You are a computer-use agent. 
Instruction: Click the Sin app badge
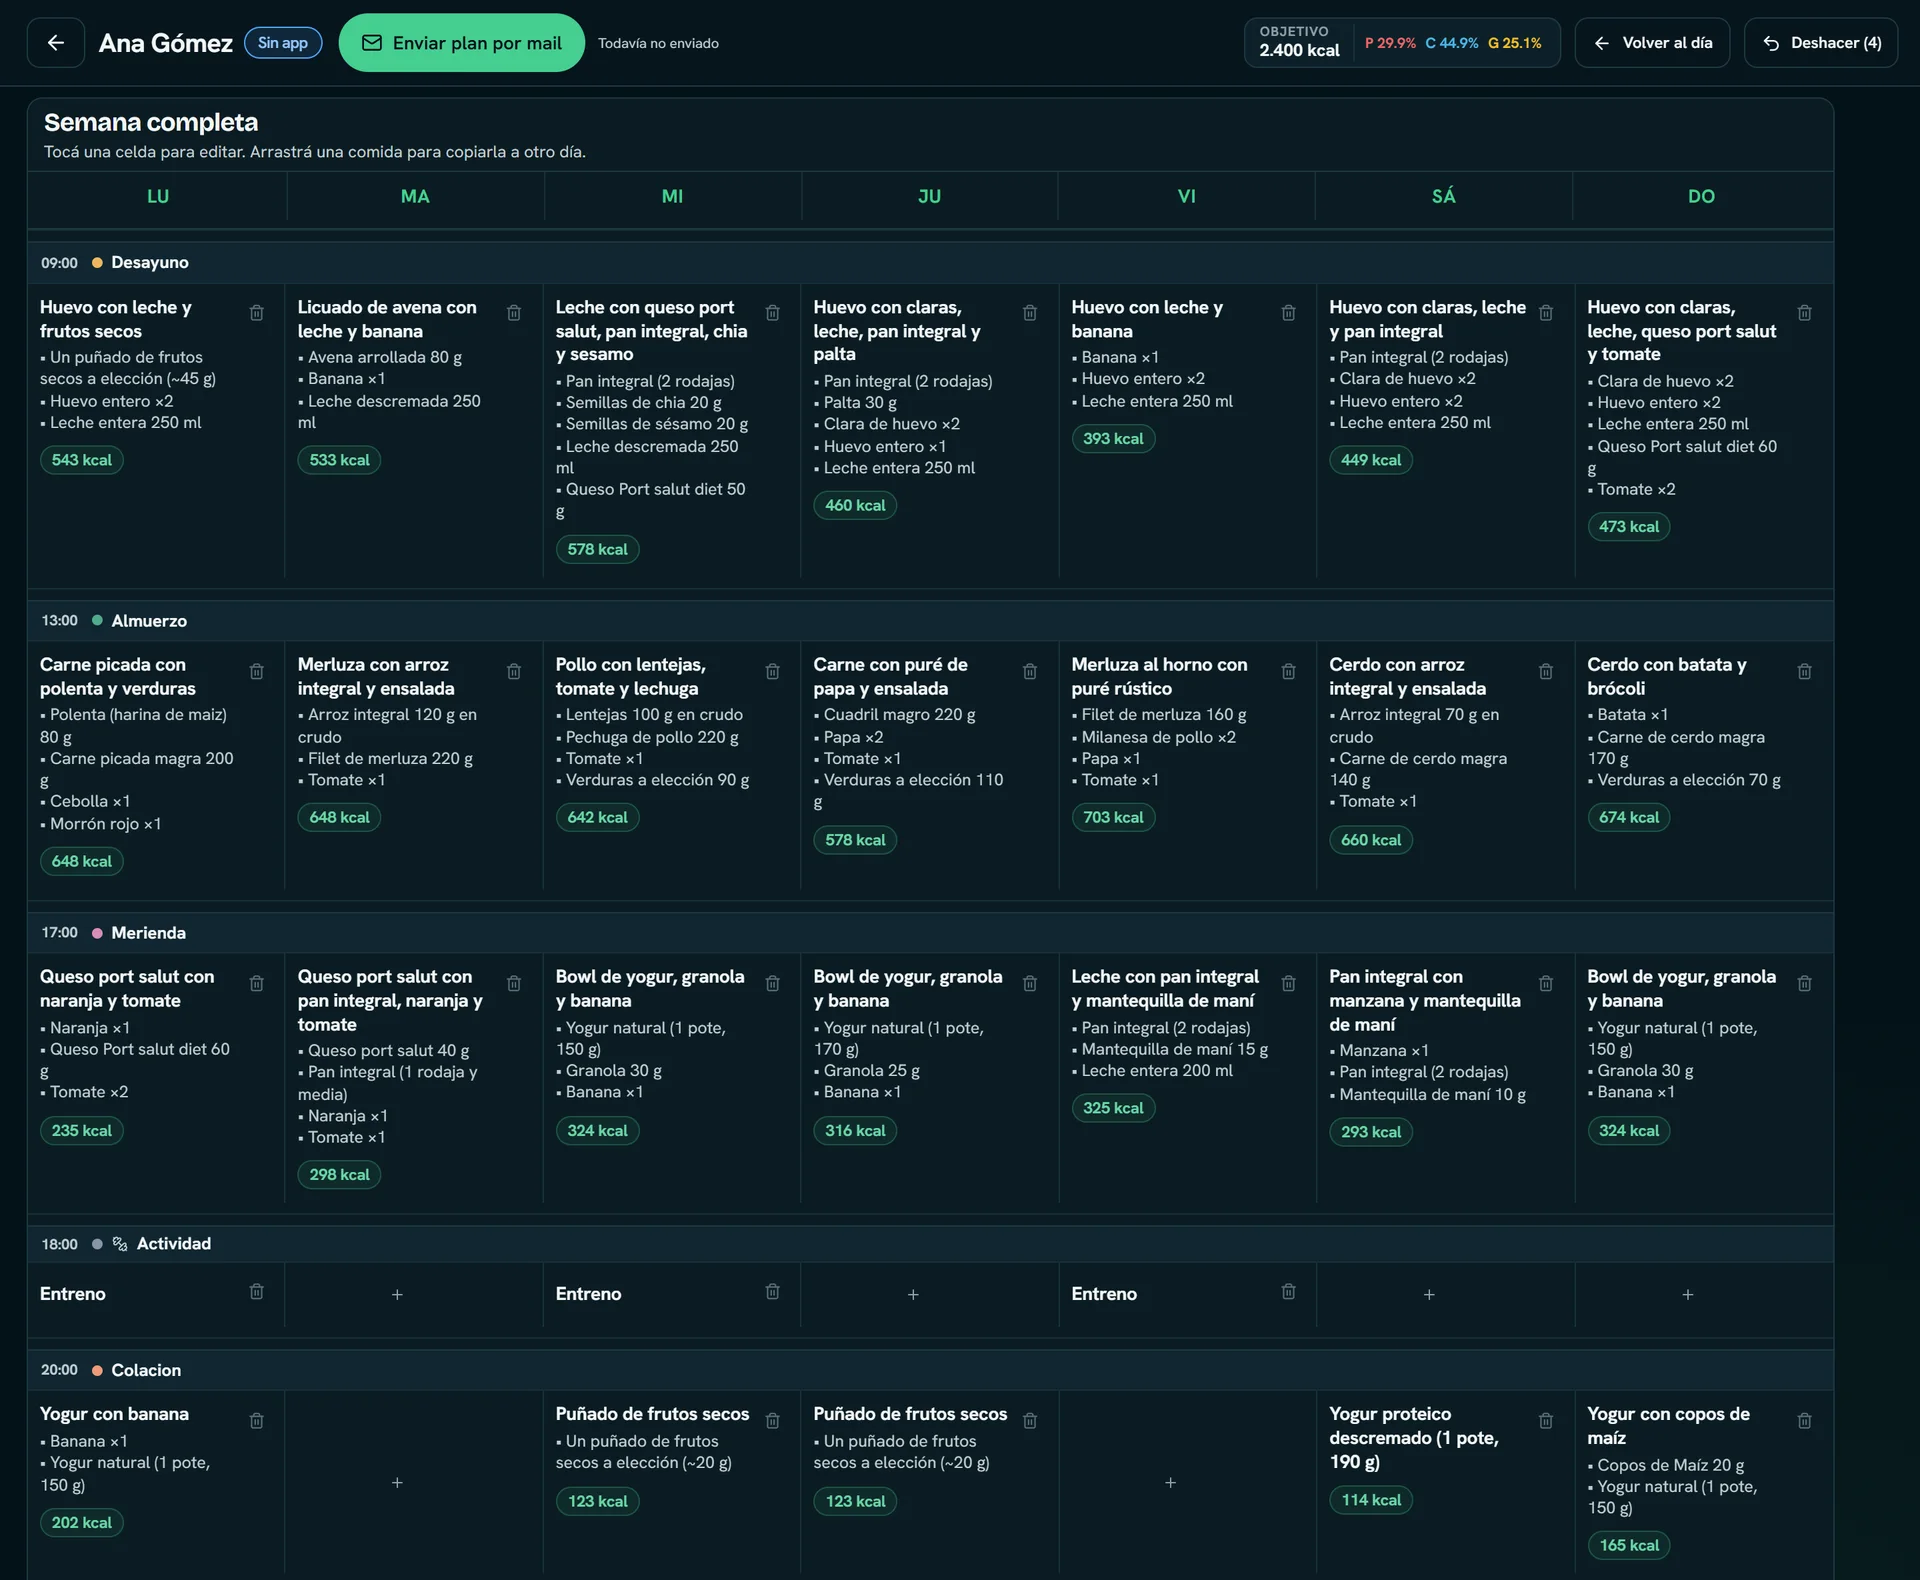click(x=283, y=43)
